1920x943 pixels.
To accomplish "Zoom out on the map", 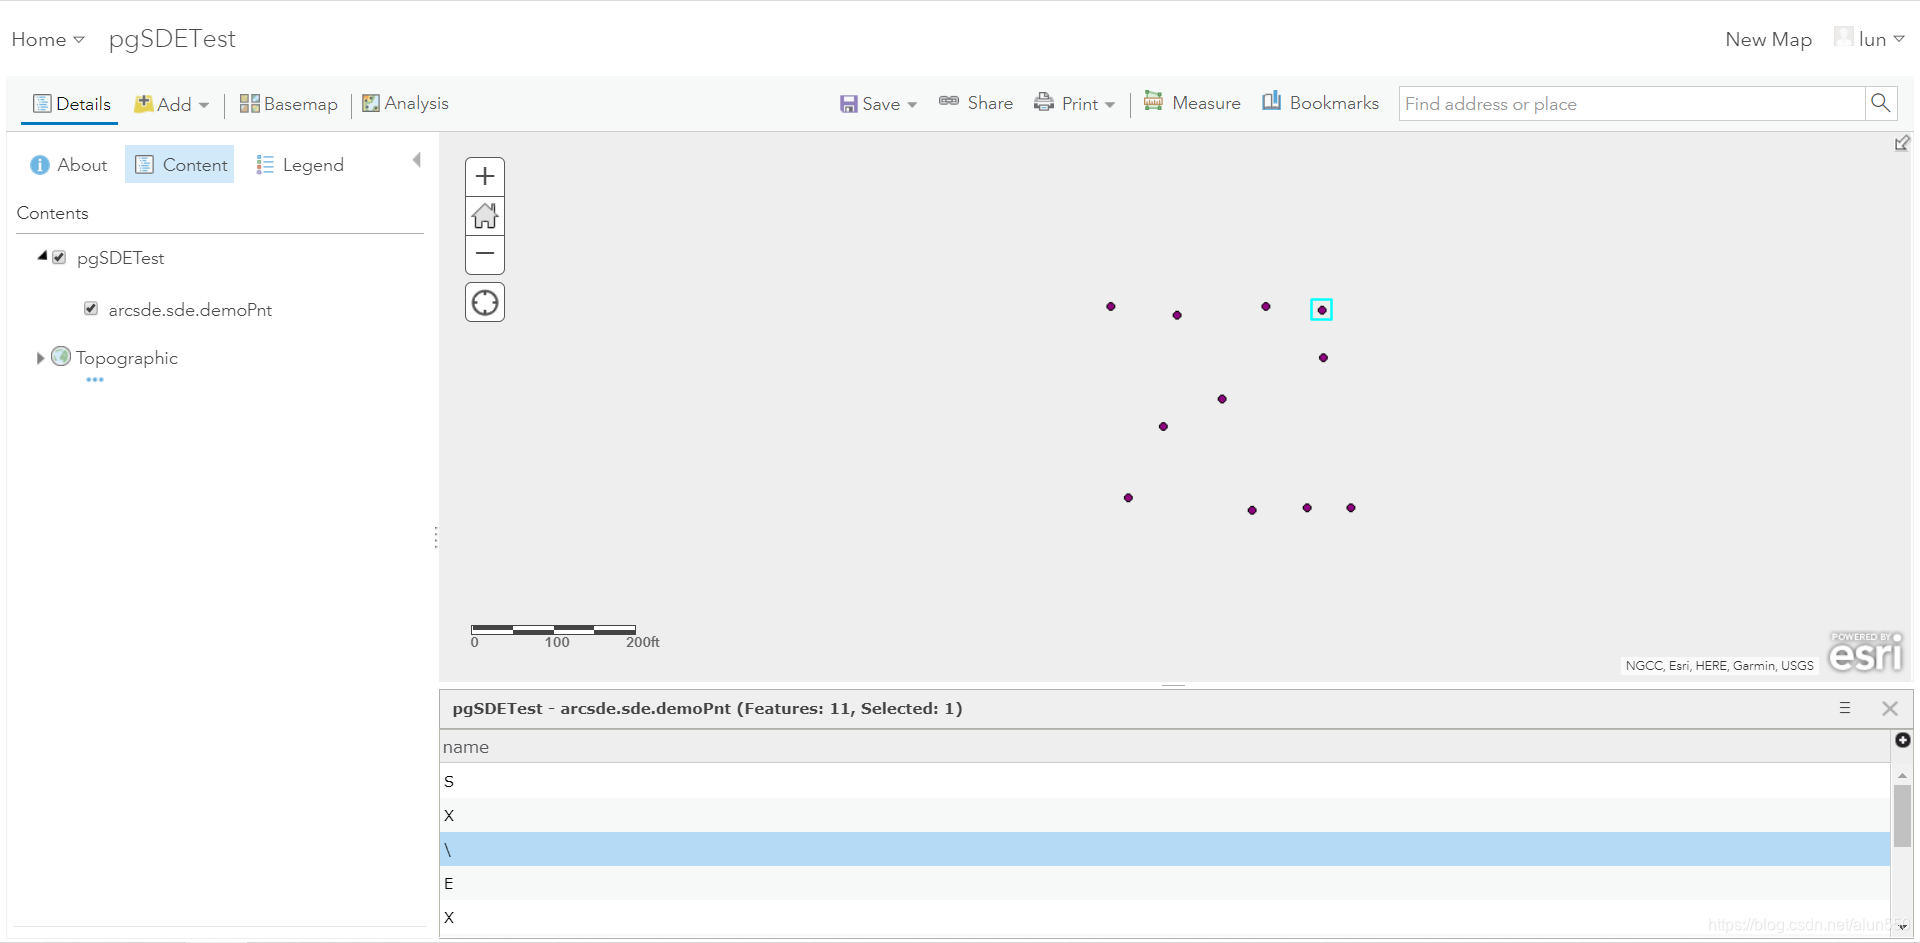I will [485, 254].
